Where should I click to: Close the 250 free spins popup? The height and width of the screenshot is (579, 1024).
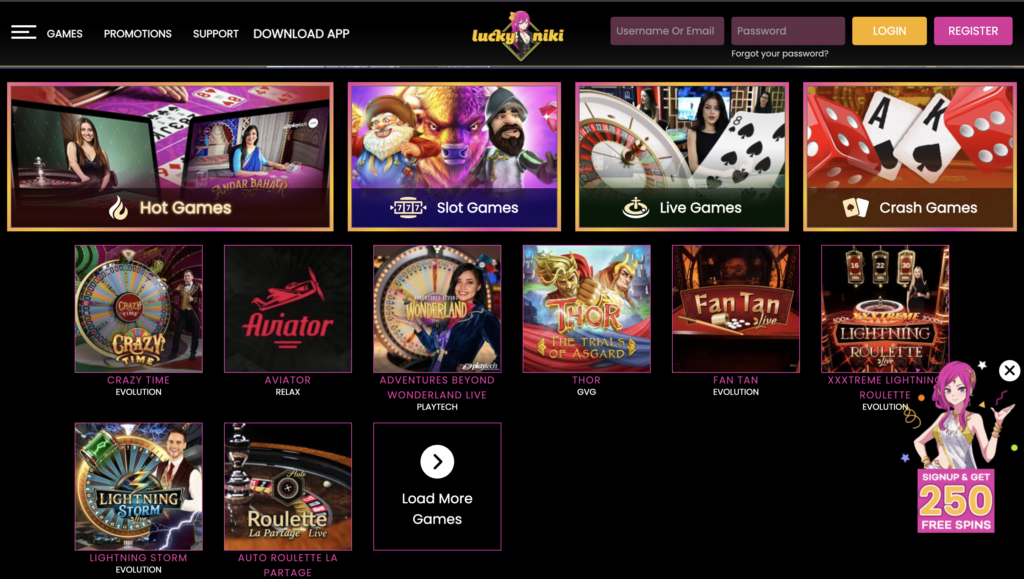[1009, 371]
